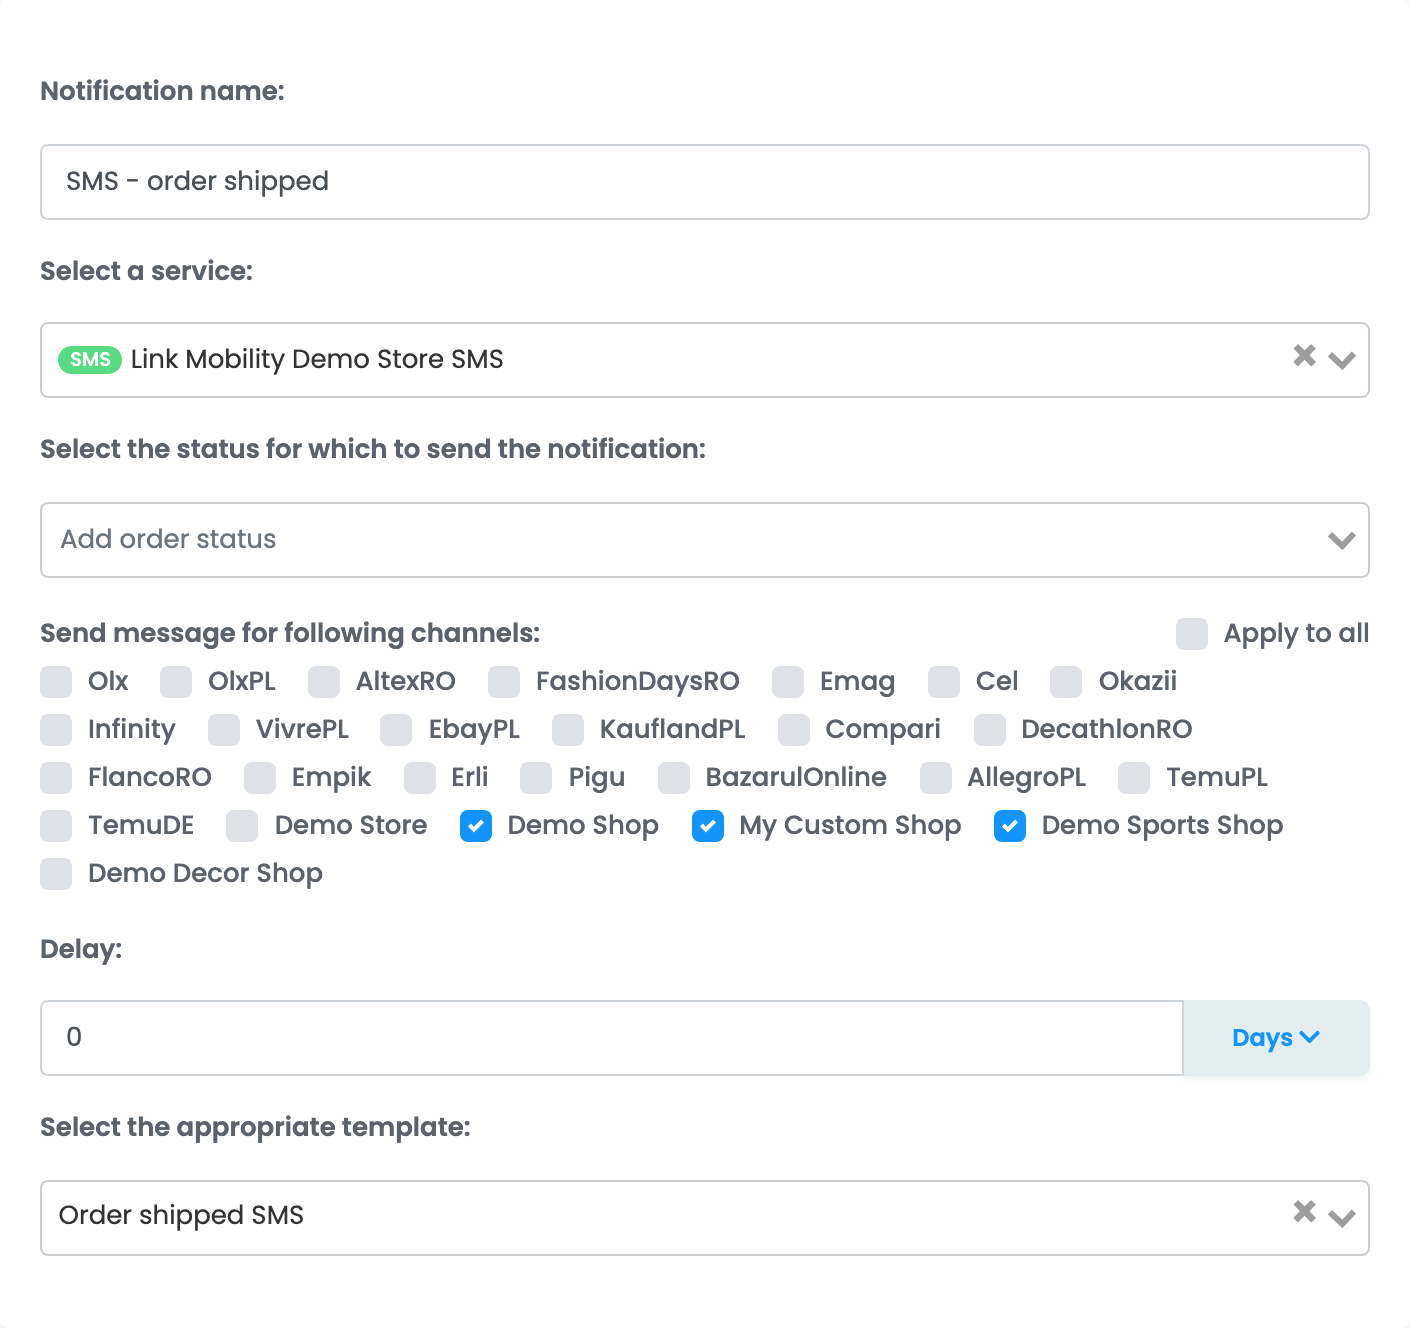Open the Add order status dropdown
Screen dimensions: 1410x1328
point(704,540)
